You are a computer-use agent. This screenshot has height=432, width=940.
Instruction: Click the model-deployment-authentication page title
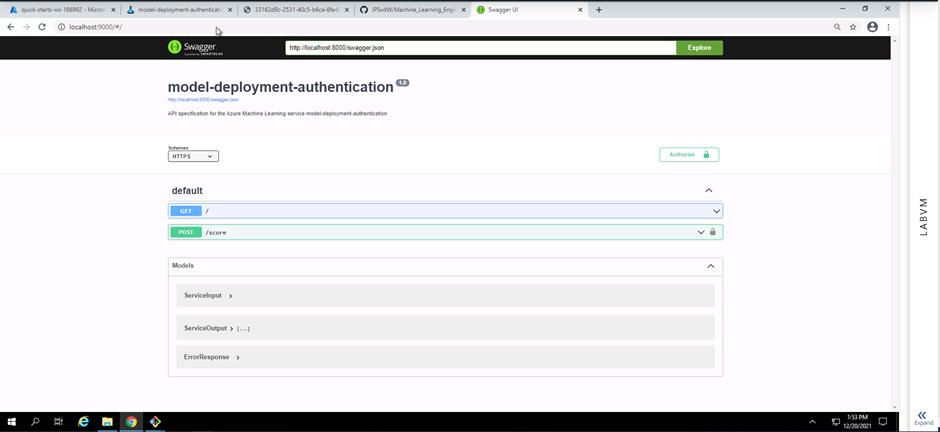coord(281,87)
